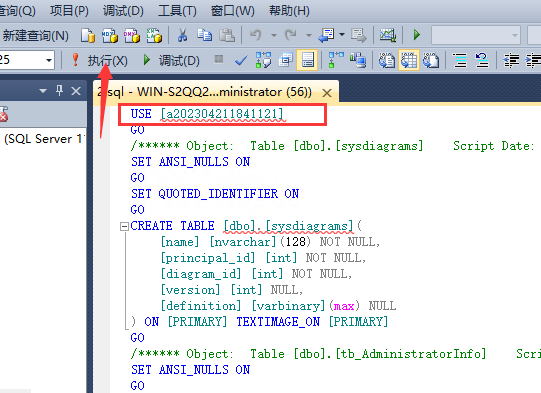
Task: Click the [principal_id] [int] NOT NULL line
Action: tap(263, 258)
